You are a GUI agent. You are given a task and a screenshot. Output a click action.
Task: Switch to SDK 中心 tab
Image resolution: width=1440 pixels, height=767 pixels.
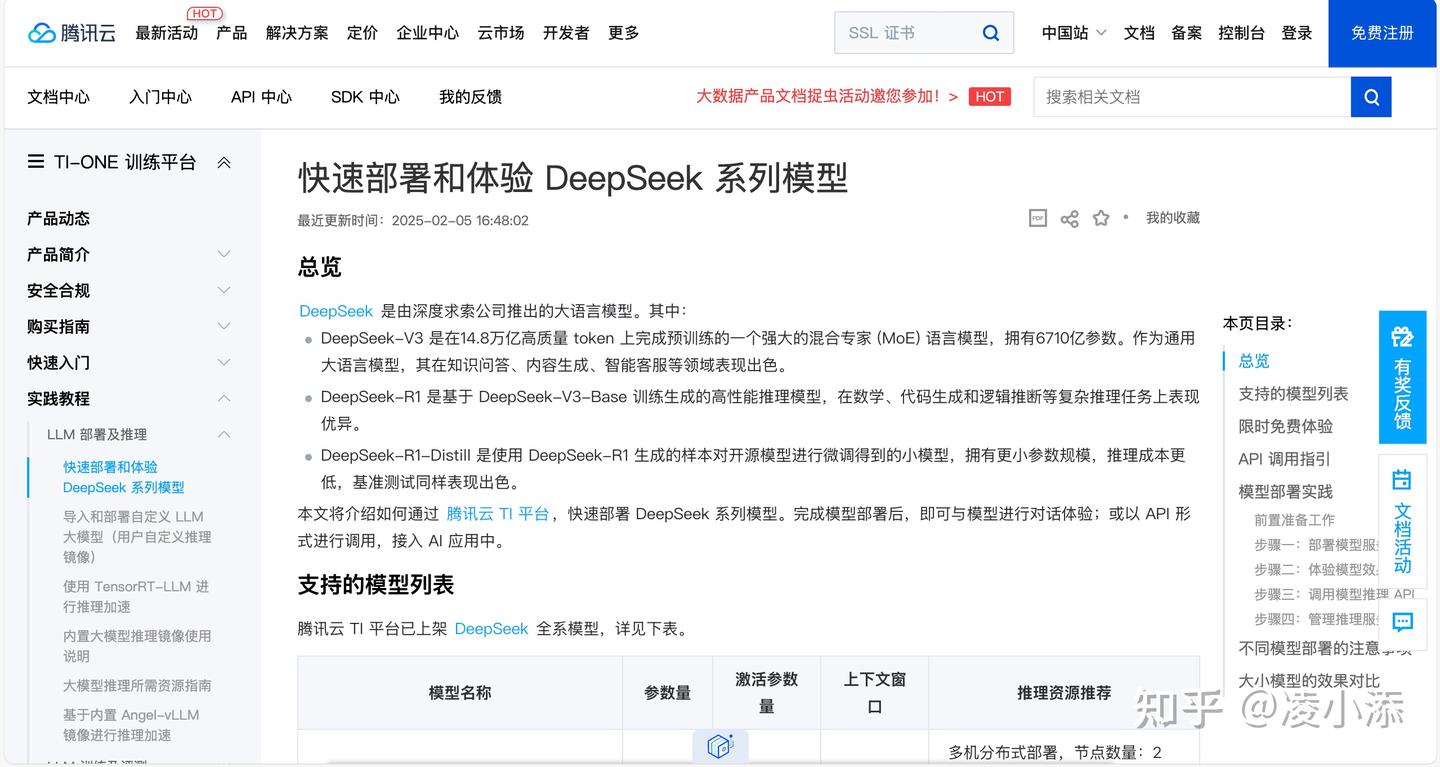pos(365,97)
